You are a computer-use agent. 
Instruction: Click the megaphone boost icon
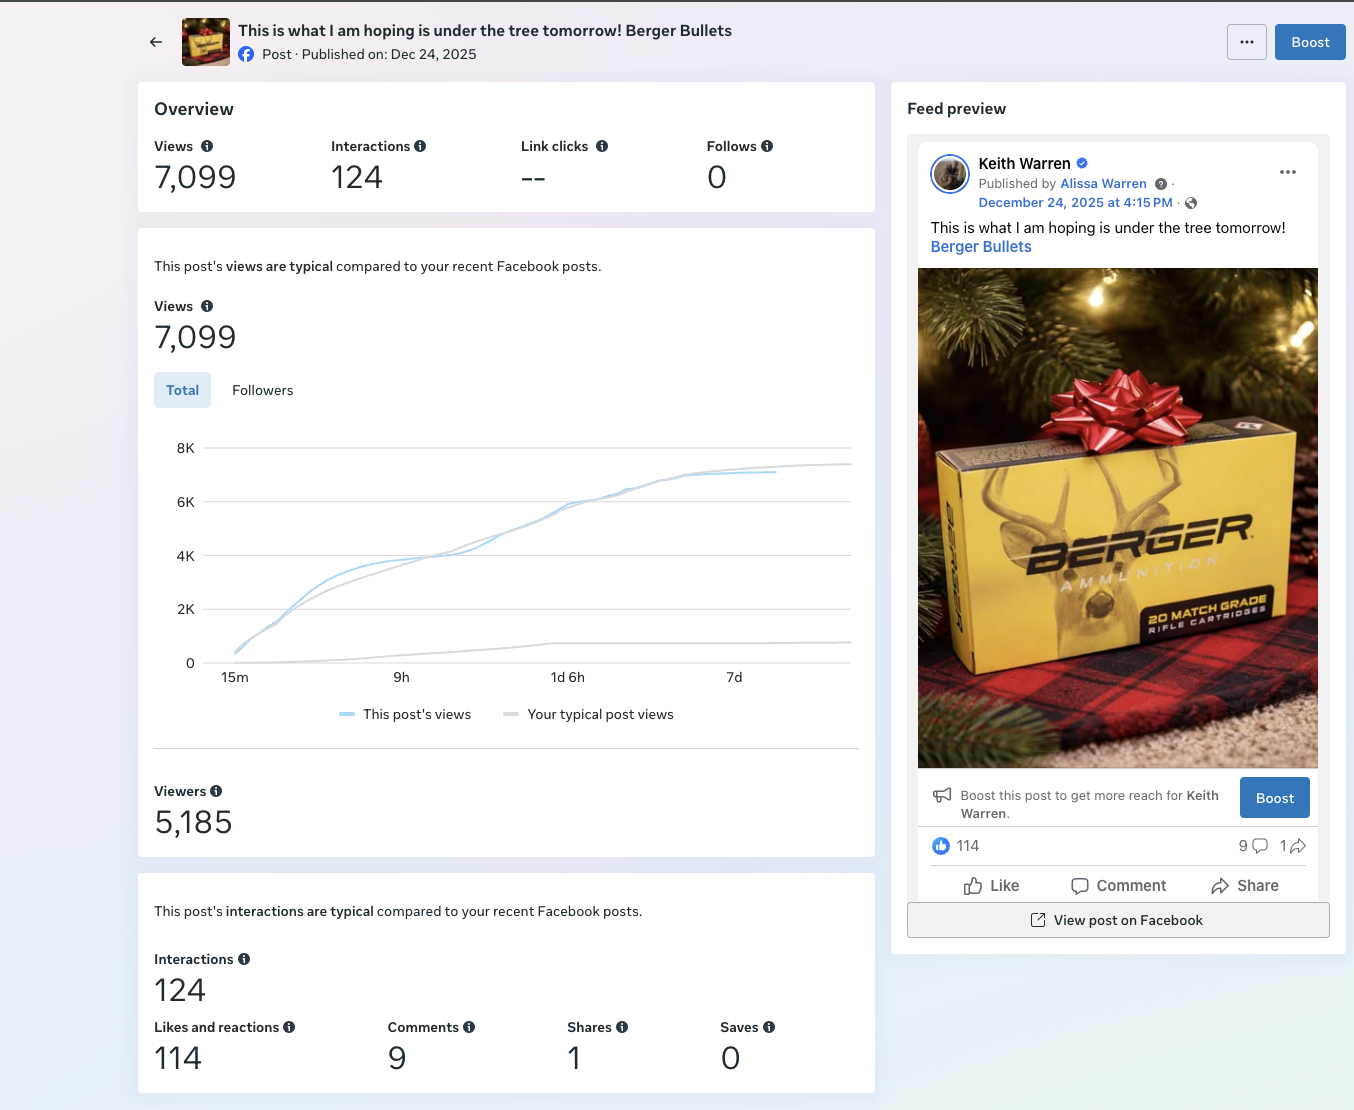[942, 796]
